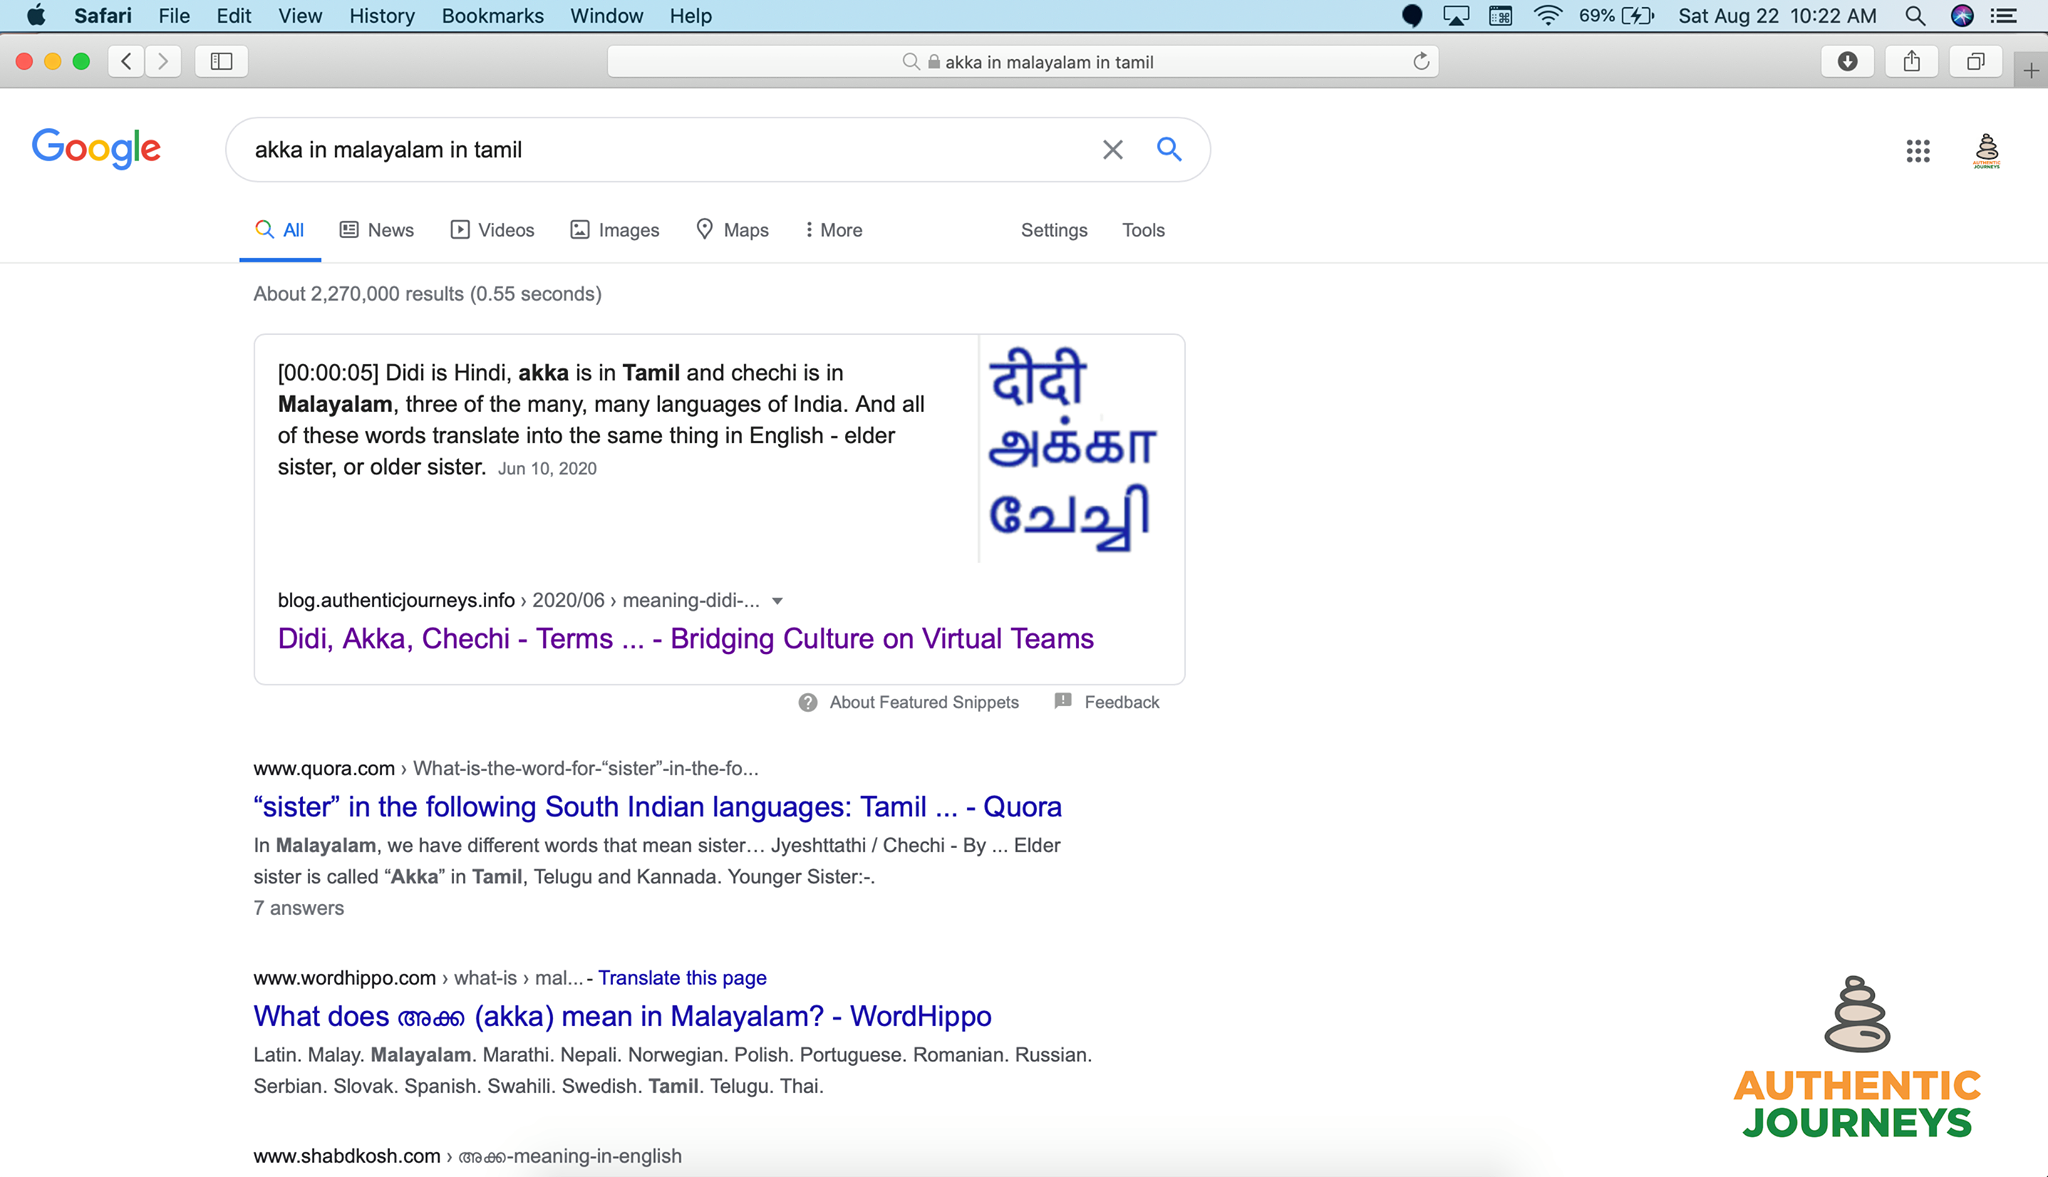This screenshot has height=1177, width=2048.
Task: Click the Safari address bar
Action: point(1022,62)
